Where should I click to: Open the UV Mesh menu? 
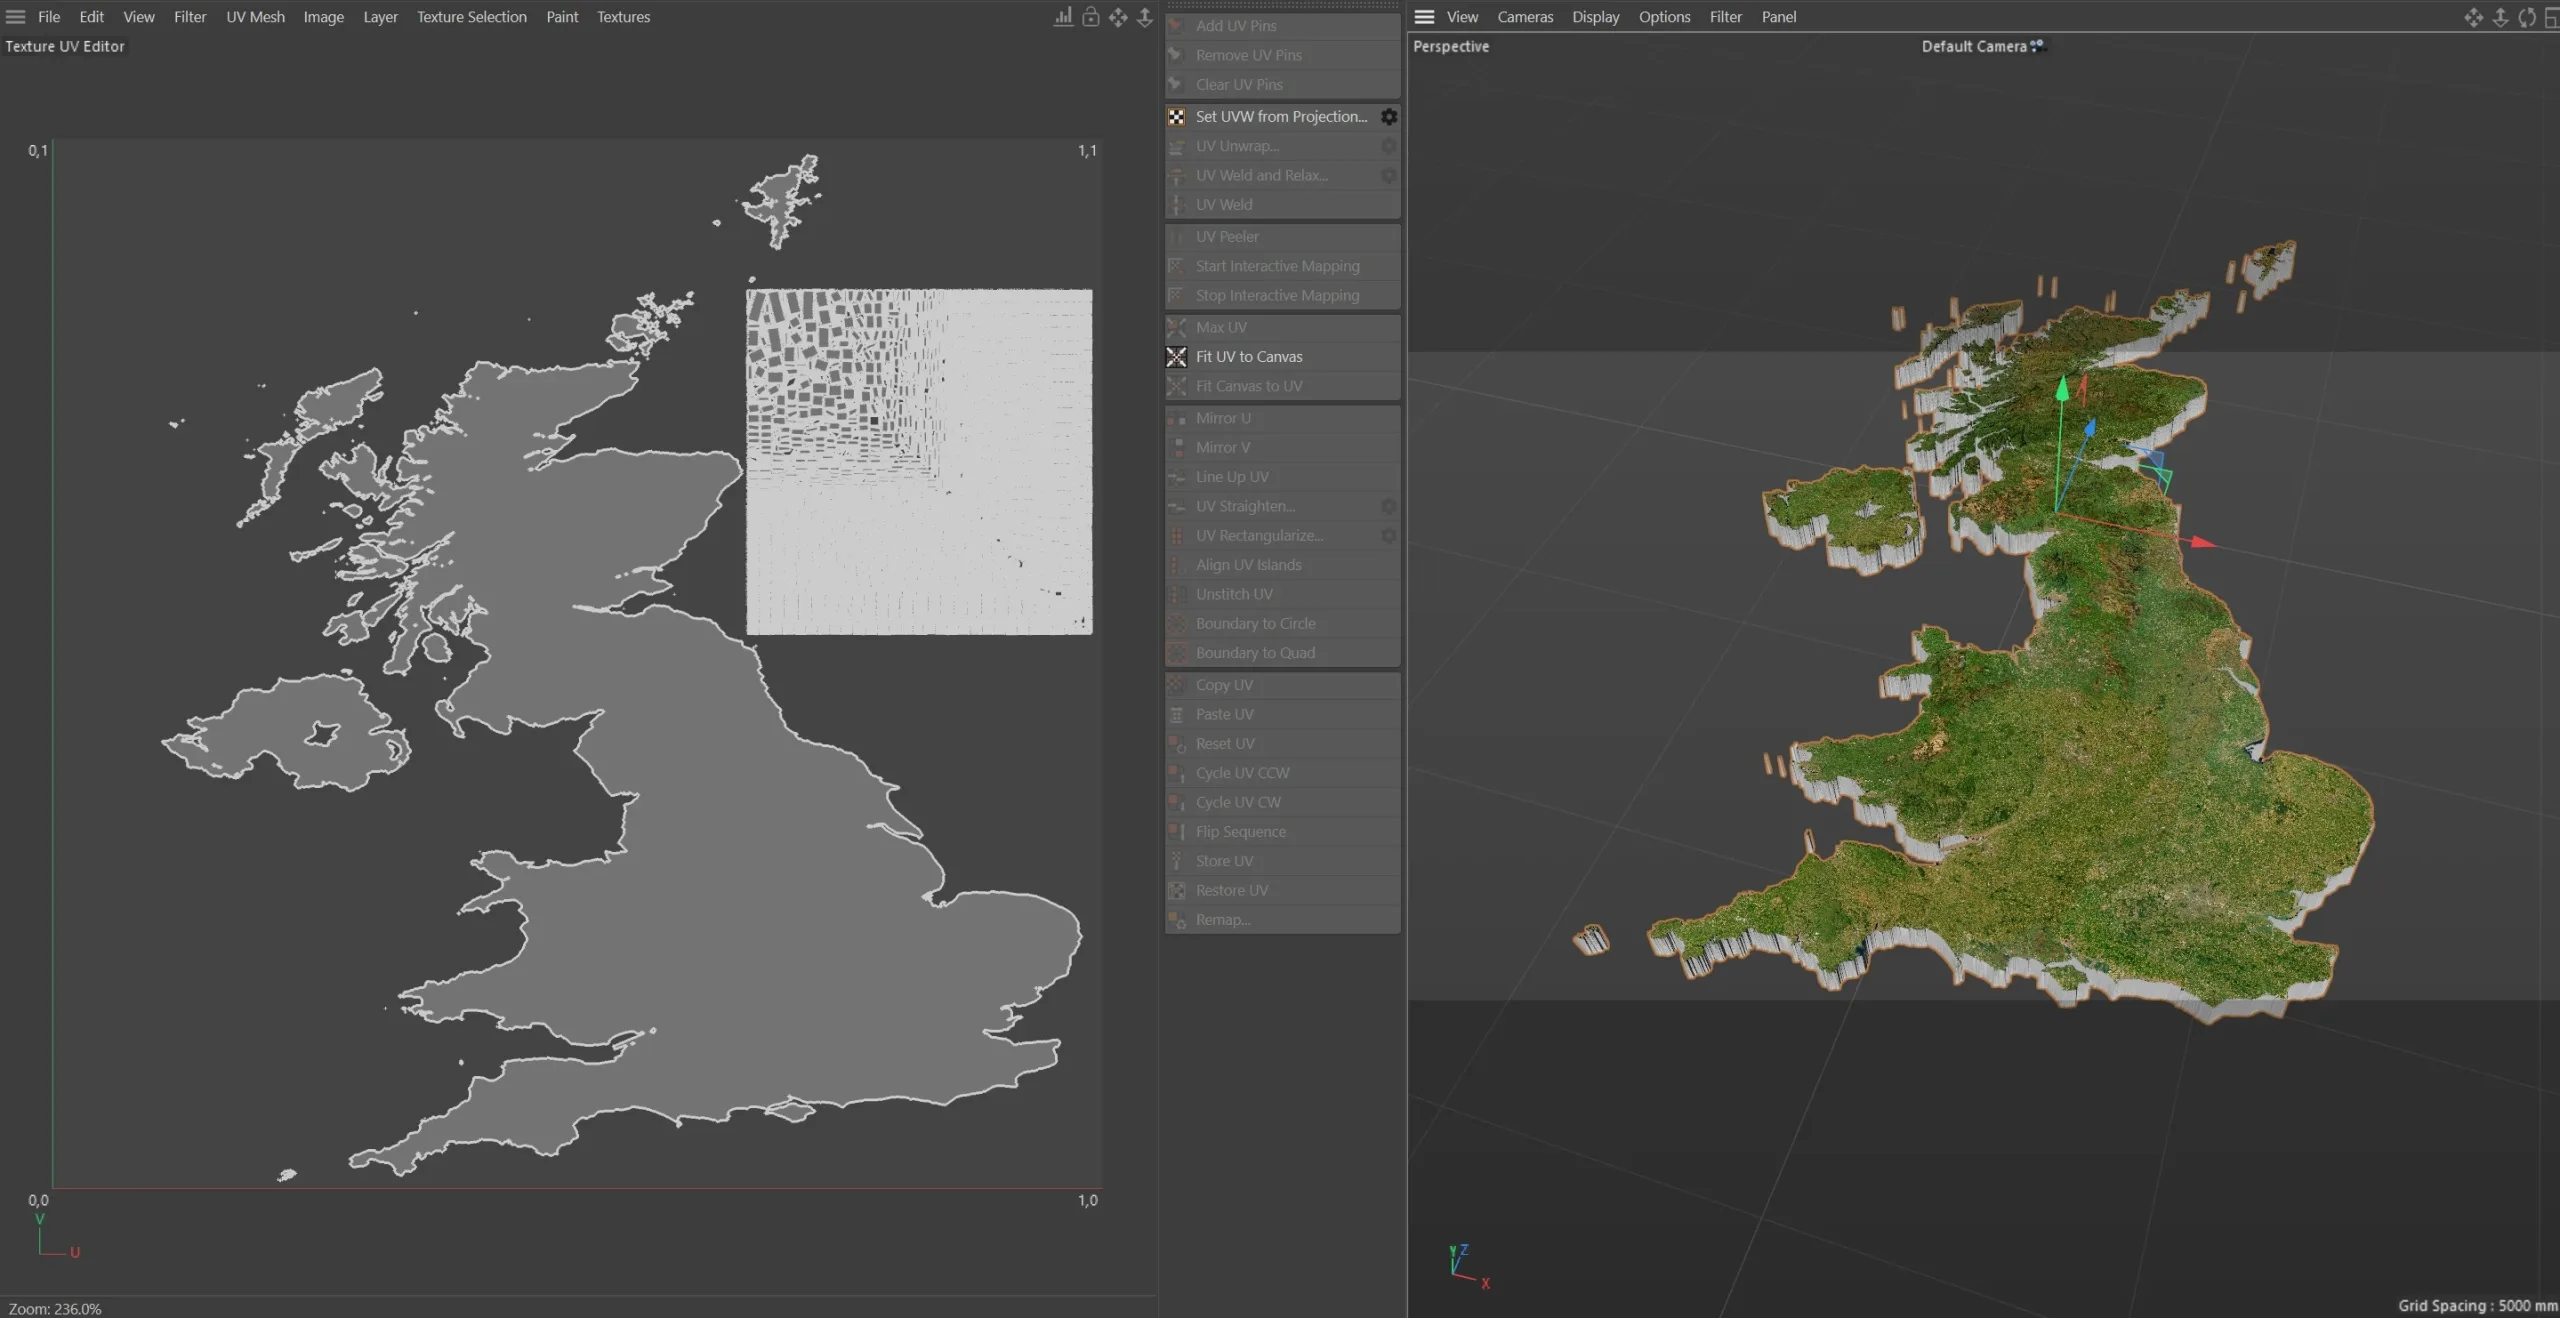[255, 16]
